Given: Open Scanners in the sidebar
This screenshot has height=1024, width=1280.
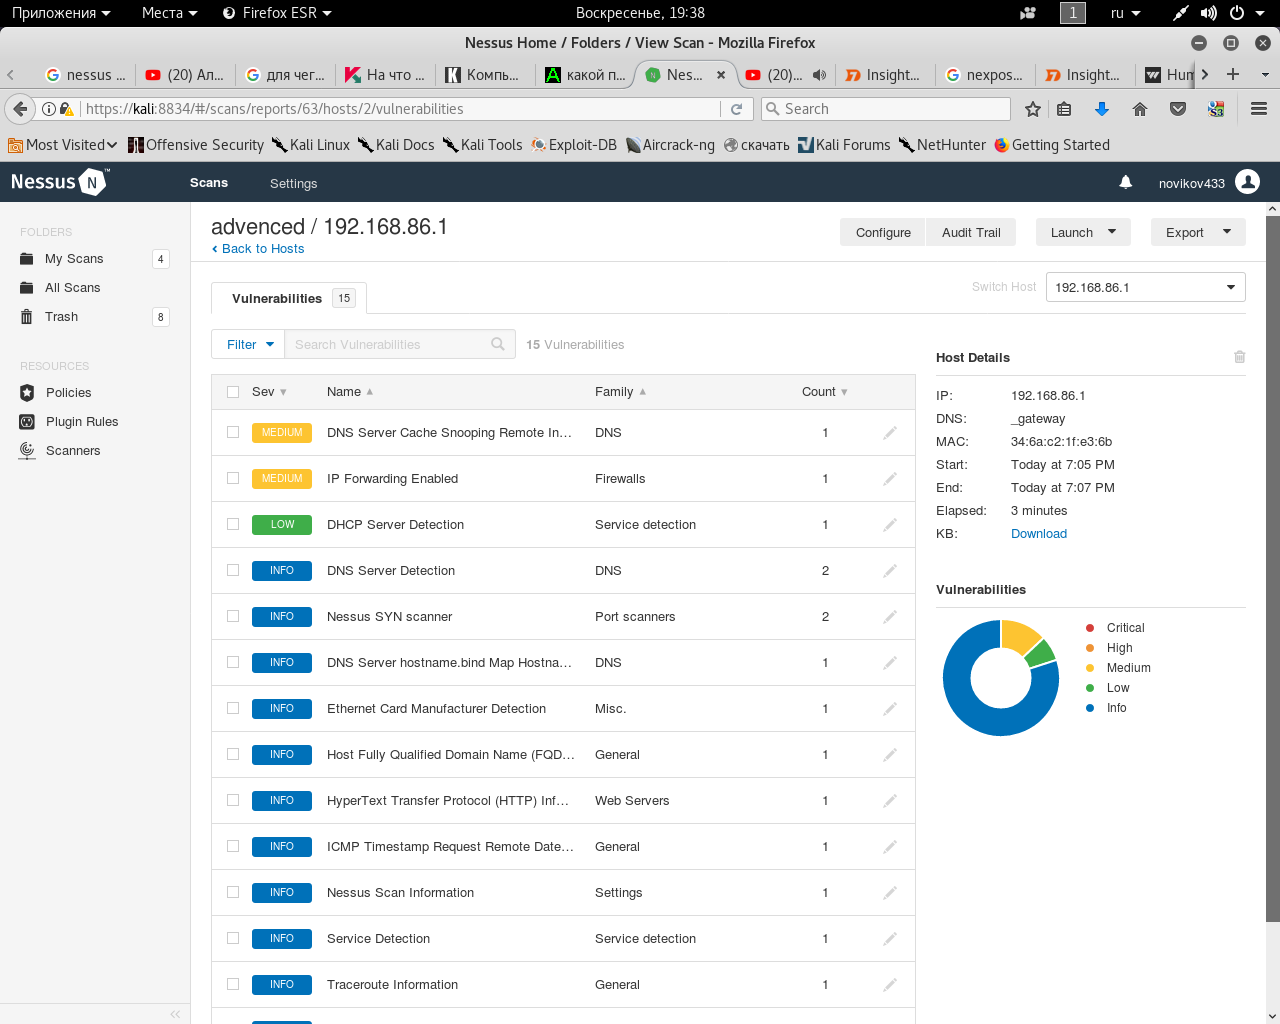Looking at the screenshot, I should coord(72,451).
